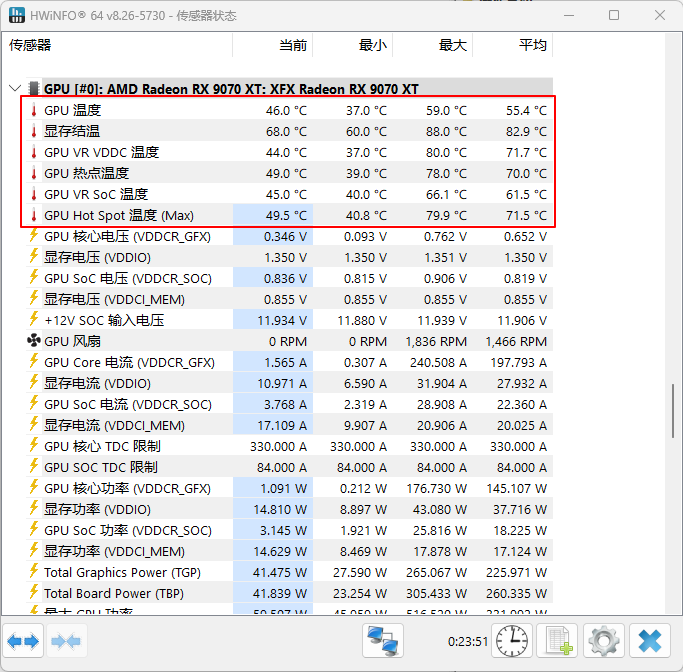Click thermometer icon for GPU 热点温度
This screenshot has height=672, width=683.
coord(34,173)
